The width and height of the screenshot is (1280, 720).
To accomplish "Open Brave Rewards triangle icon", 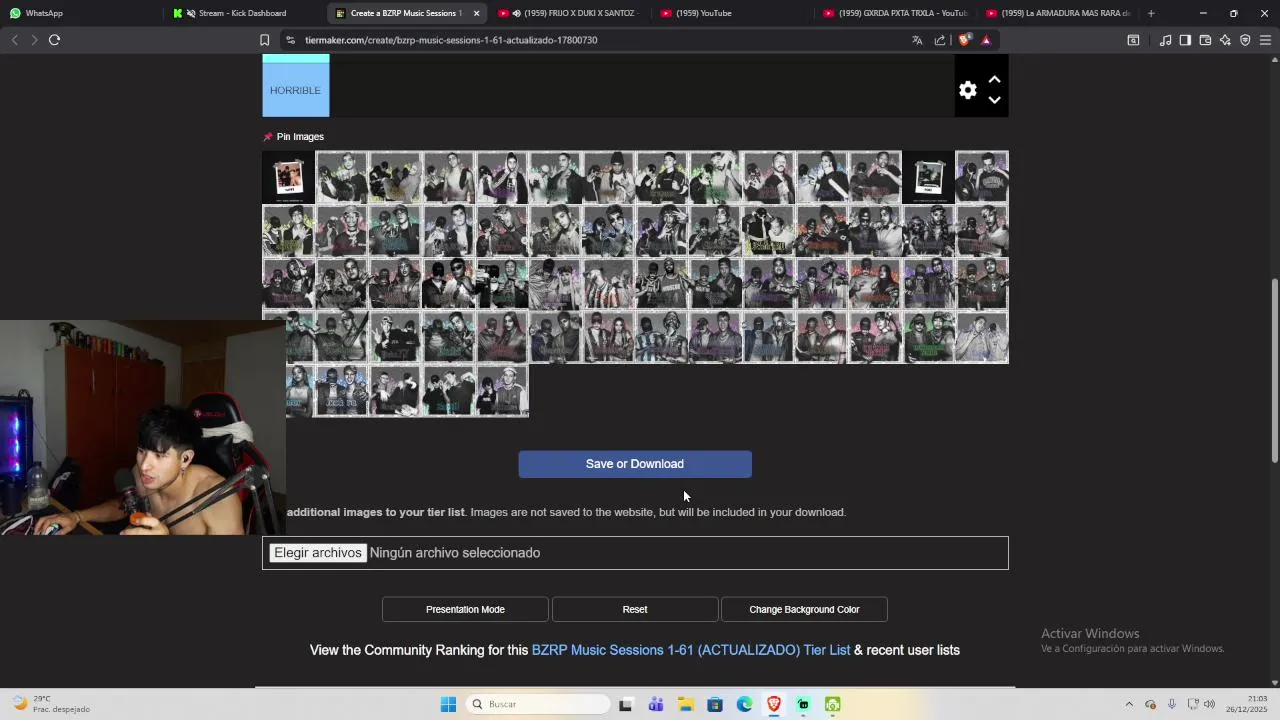I will [x=986, y=40].
